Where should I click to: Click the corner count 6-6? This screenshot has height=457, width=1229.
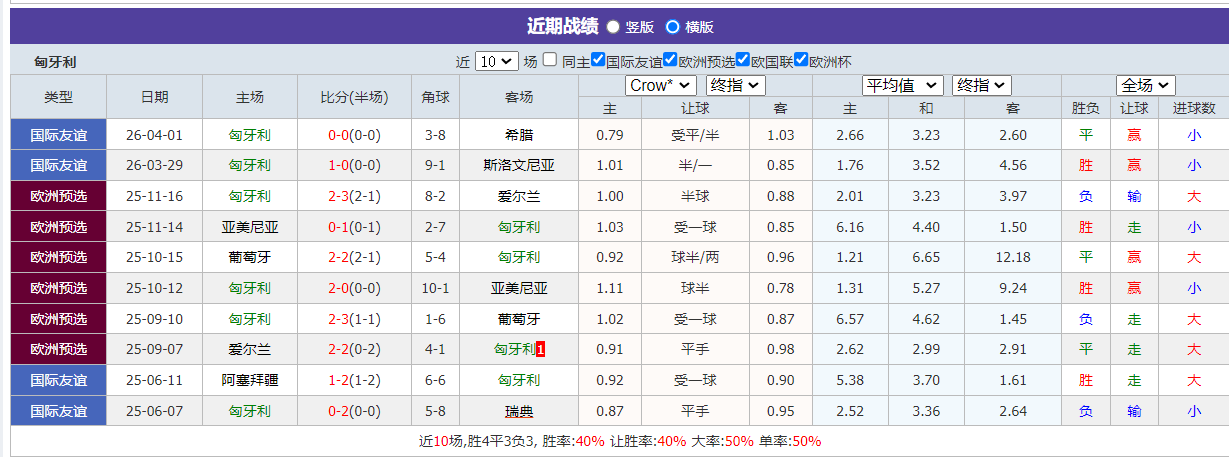click(435, 380)
